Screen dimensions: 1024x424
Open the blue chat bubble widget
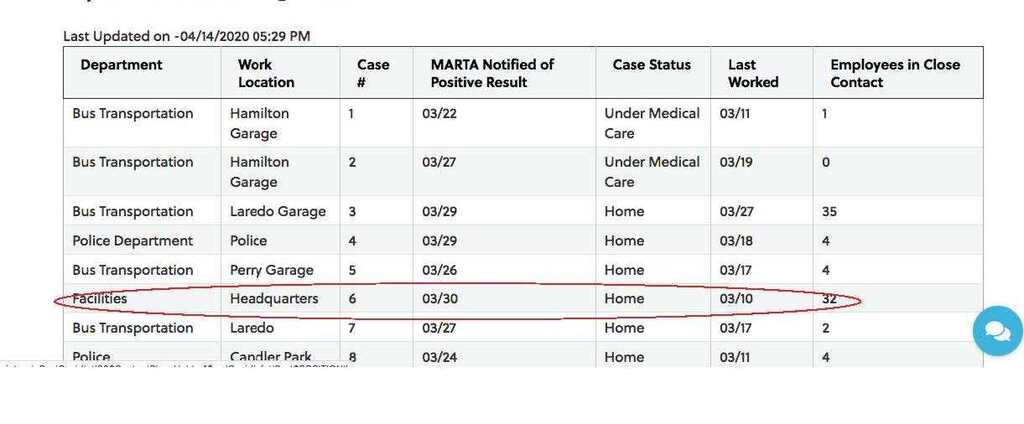point(997,331)
